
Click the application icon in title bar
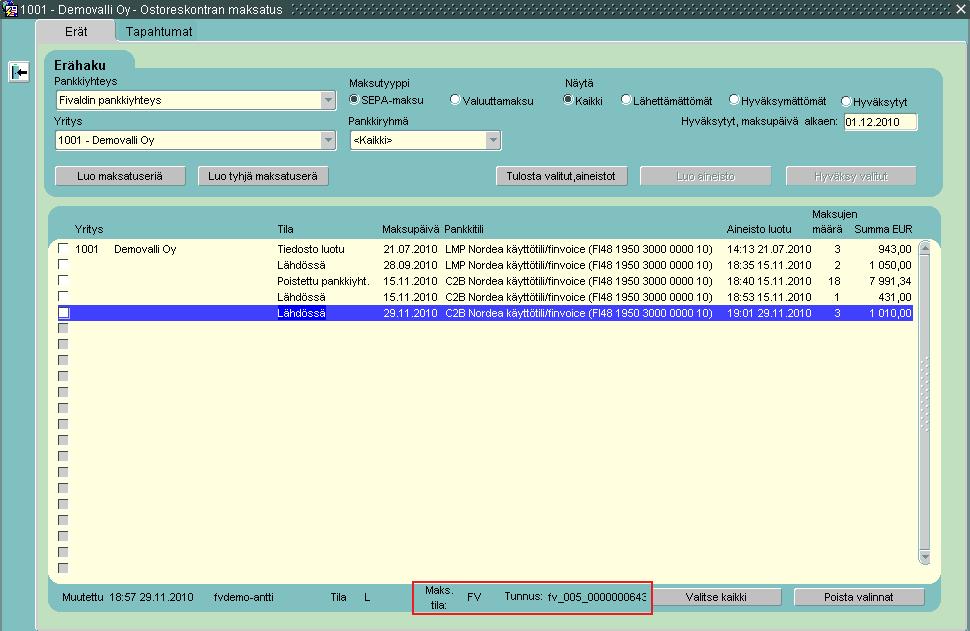click(10, 9)
